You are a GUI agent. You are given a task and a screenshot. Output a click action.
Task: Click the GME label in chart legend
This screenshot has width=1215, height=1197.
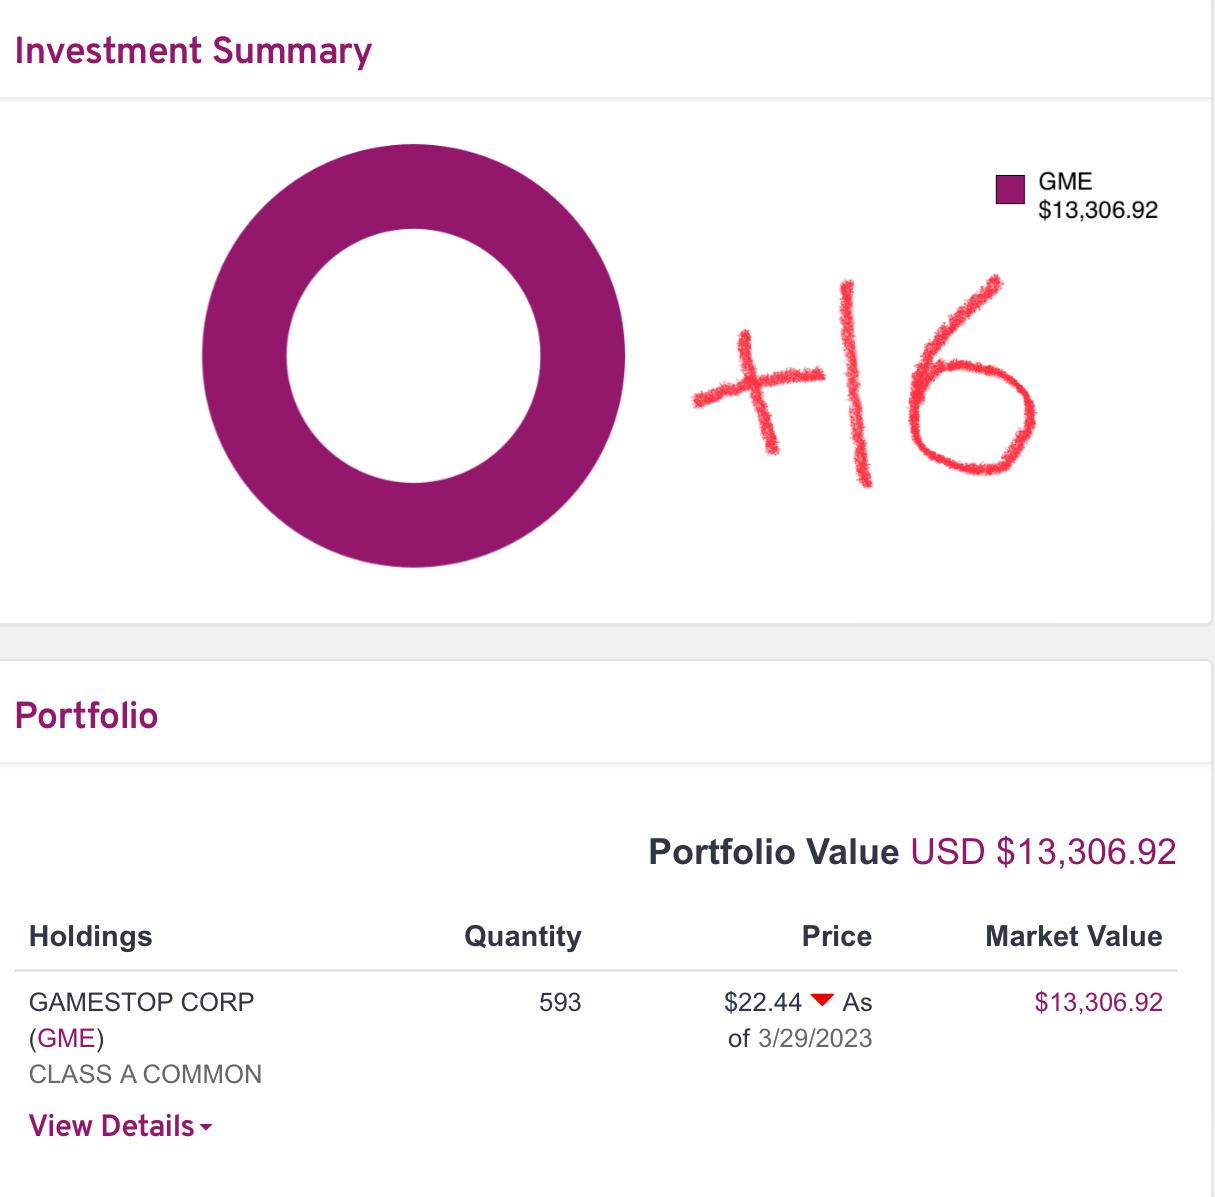[x=1065, y=181]
